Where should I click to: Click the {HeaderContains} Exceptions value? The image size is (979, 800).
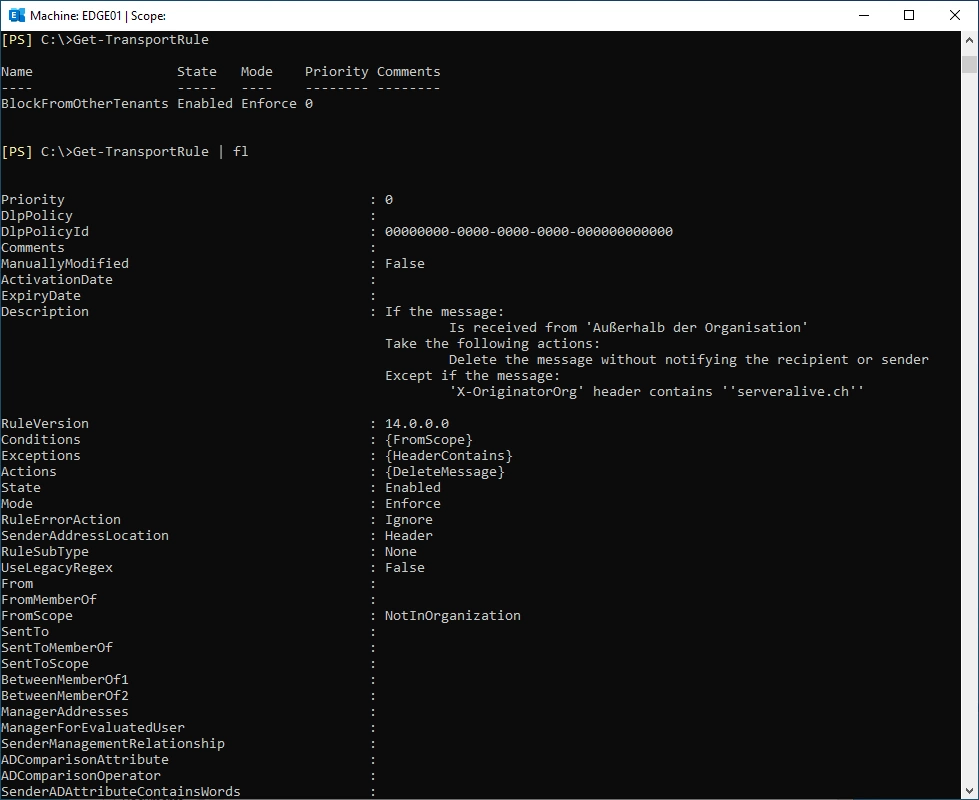[448, 456]
